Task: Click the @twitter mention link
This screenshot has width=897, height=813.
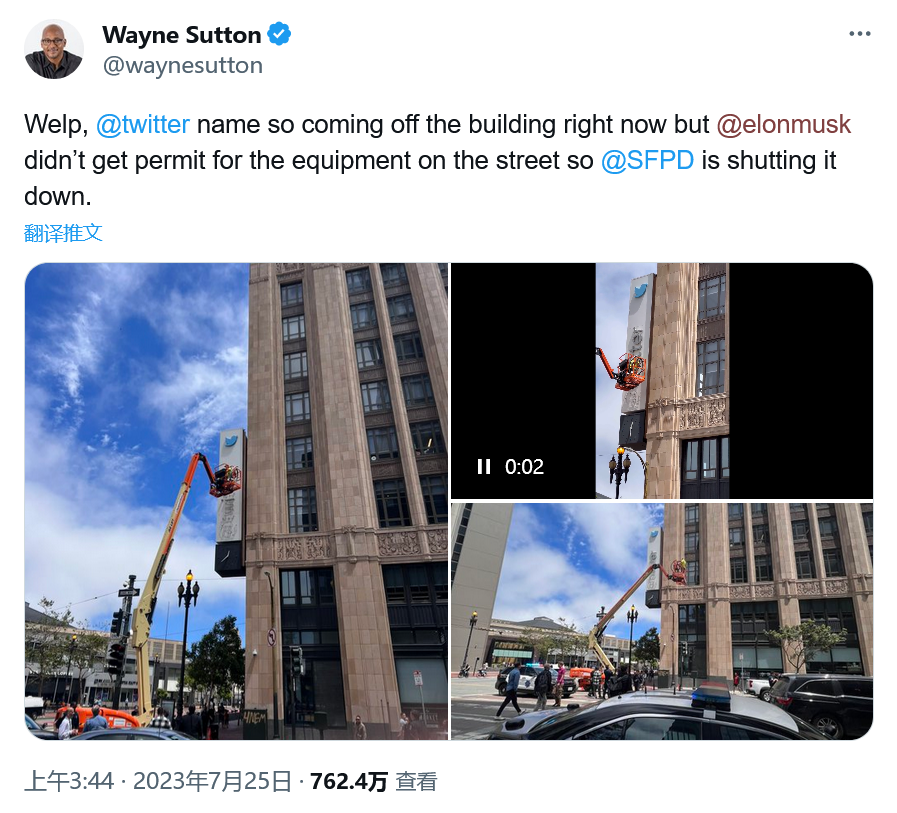Action: 142,124
